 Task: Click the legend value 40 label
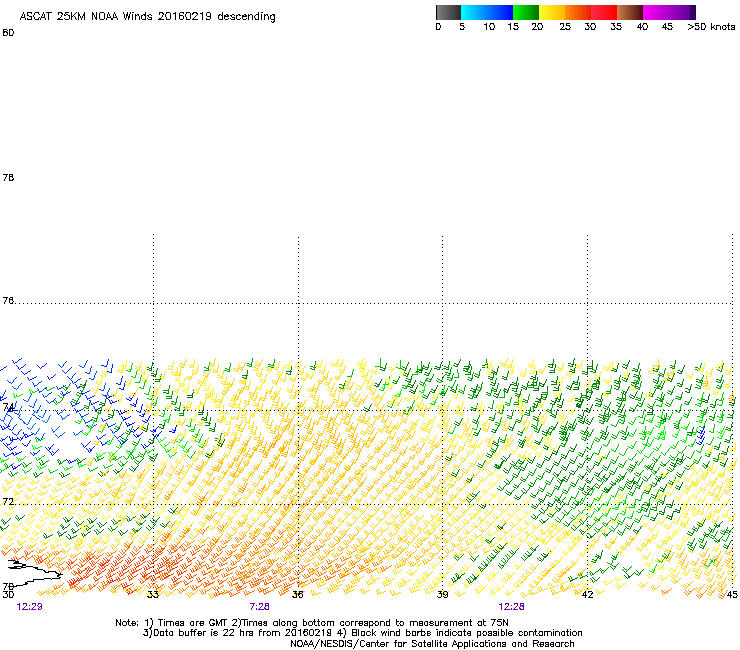[642, 27]
